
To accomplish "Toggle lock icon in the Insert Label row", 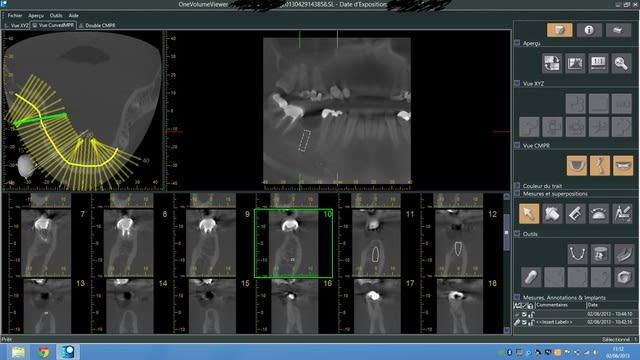I will point(531,322).
